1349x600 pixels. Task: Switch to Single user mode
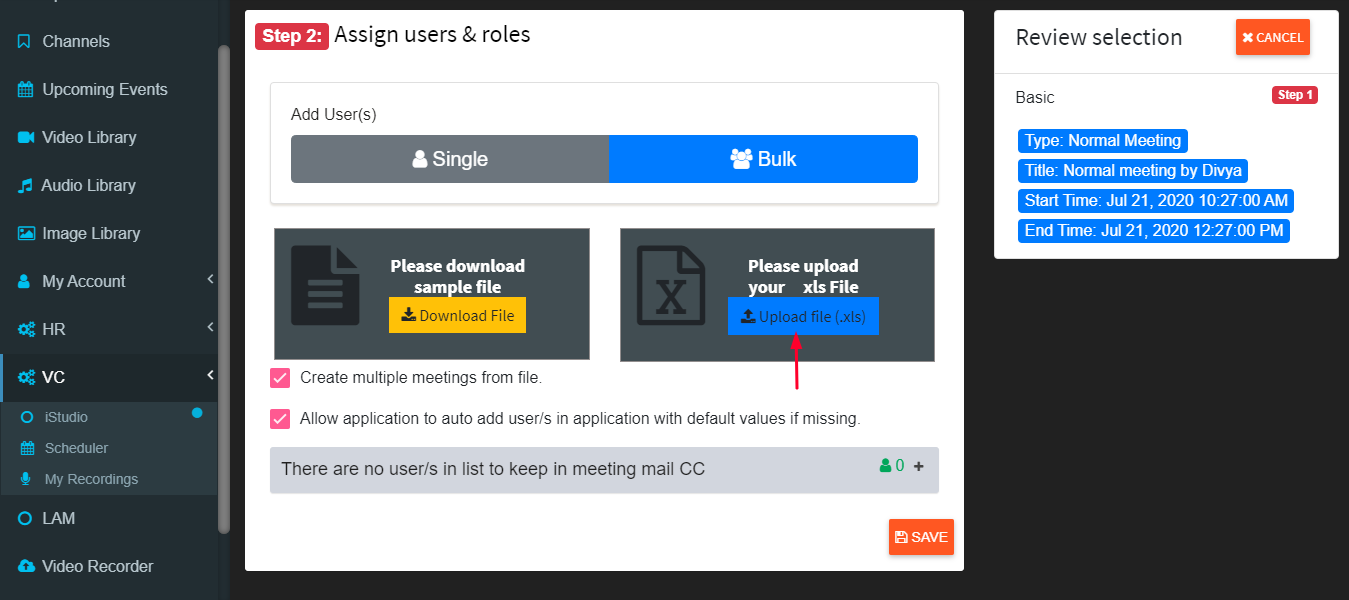click(x=450, y=159)
